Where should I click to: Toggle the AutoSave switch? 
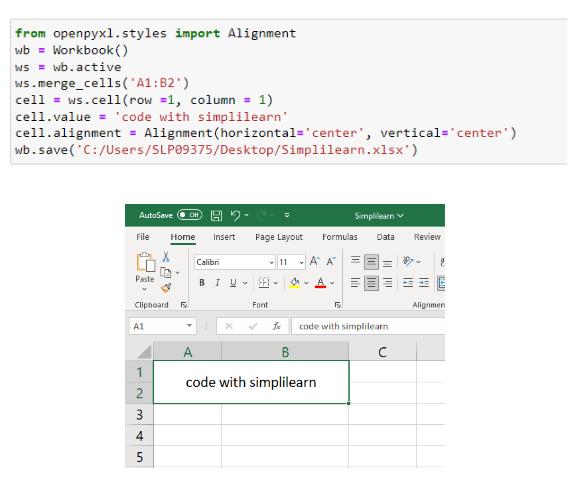tap(190, 215)
